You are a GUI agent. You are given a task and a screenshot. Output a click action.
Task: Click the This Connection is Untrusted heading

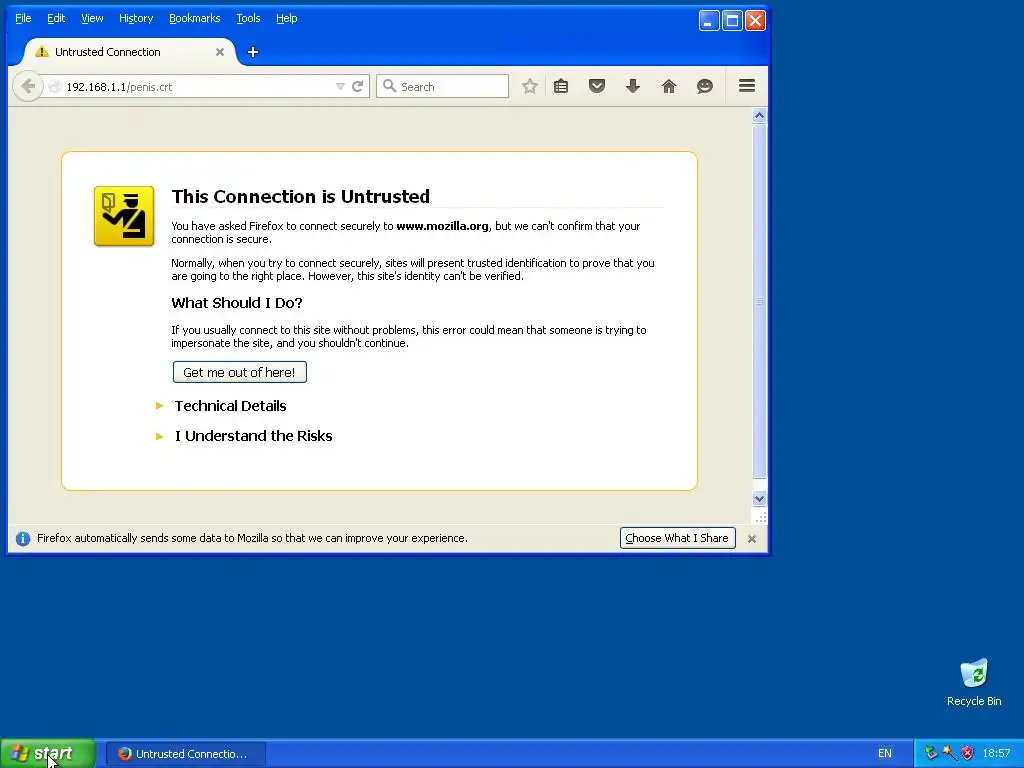[300, 197]
